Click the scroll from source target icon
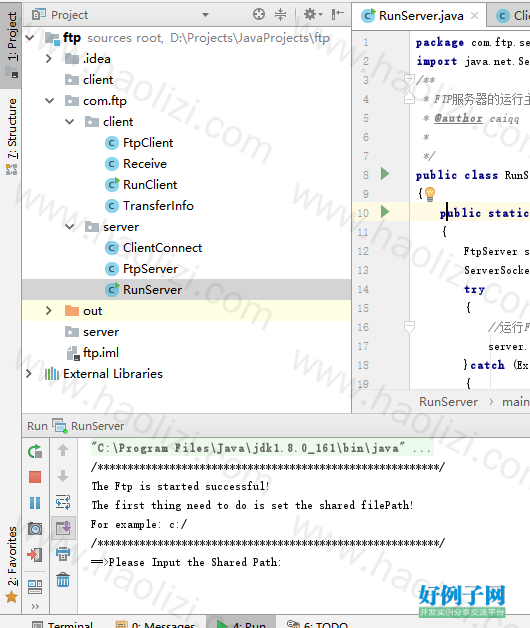 coord(259,14)
